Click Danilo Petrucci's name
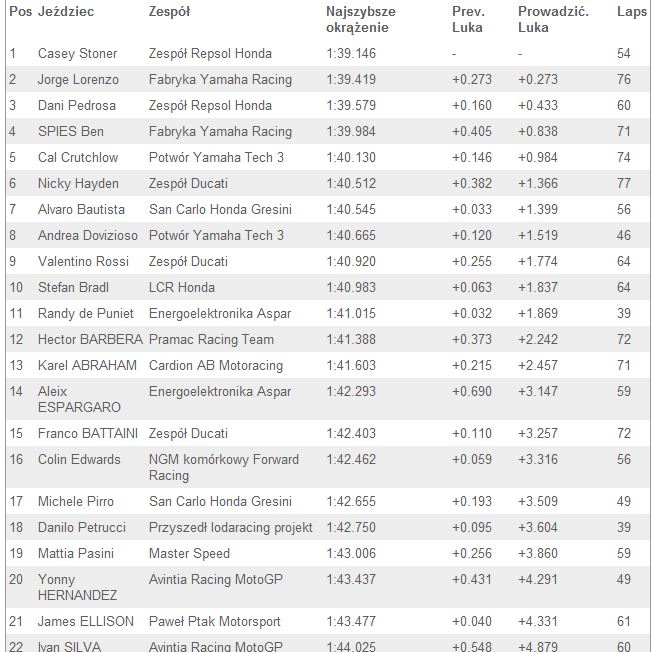 click(x=81, y=528)
